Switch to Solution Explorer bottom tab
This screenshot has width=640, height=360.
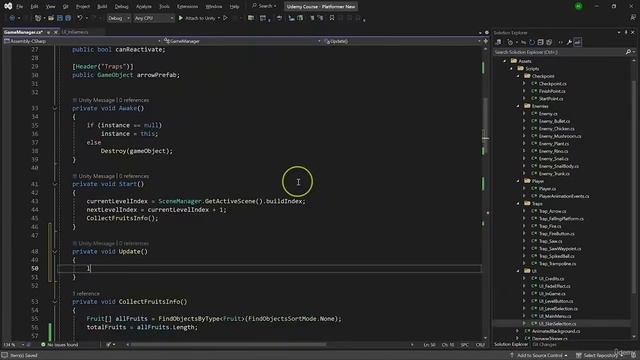pos(511,344)
